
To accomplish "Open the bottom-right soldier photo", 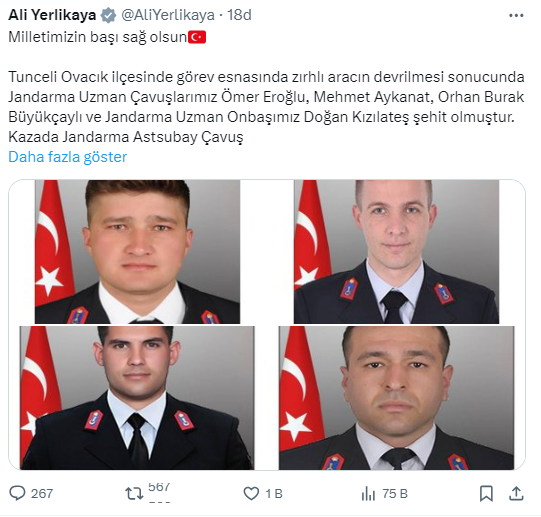I will pos(396,398).
